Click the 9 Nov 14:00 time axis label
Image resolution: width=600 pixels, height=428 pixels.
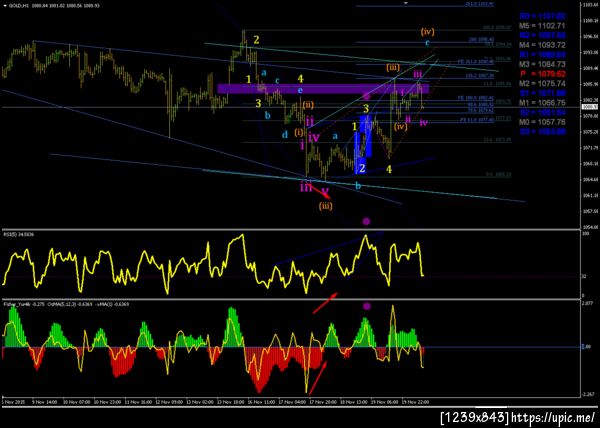click(x=45, y=402)
